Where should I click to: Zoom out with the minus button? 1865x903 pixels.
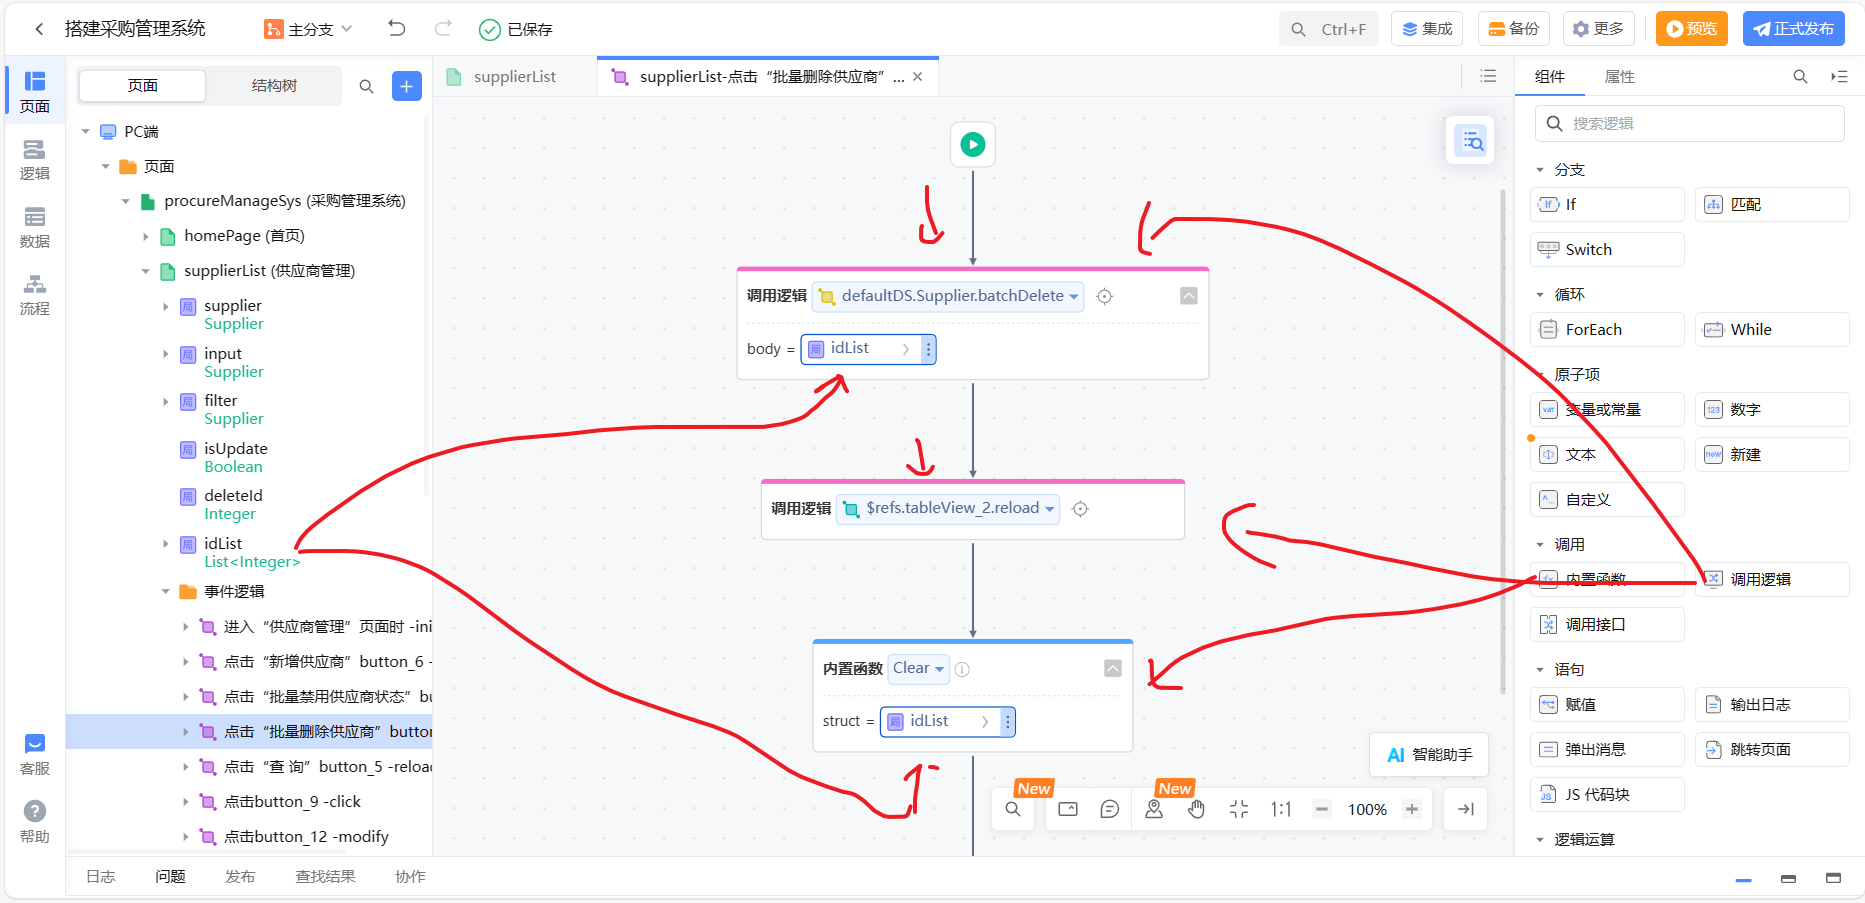pos(1322,809)
